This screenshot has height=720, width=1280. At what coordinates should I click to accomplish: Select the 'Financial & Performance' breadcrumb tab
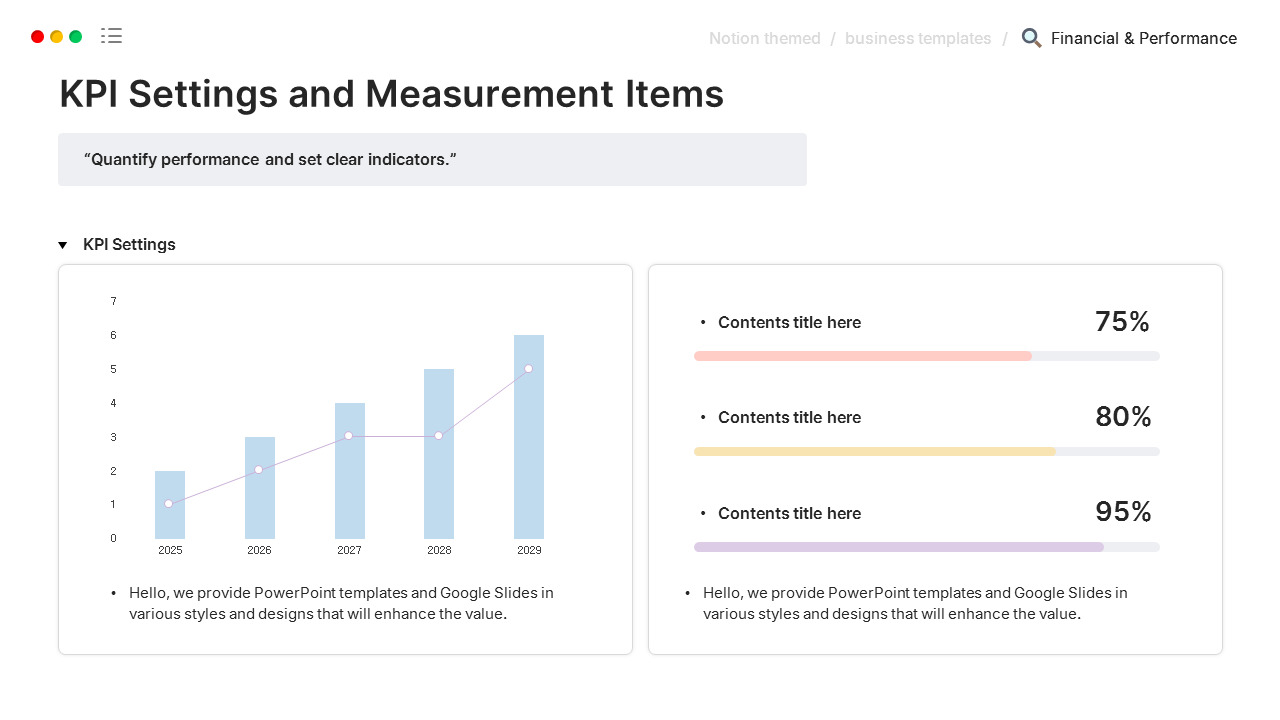click(1144, 38)
